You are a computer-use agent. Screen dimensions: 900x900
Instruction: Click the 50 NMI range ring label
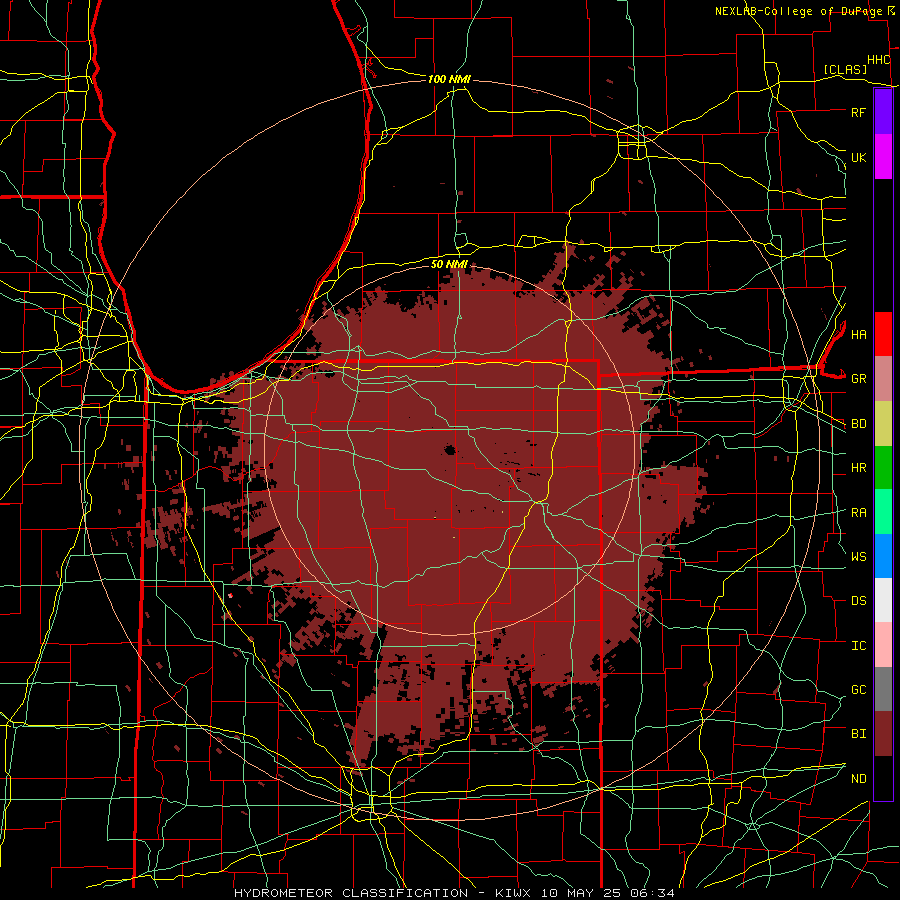pyautogui.click(x=449, y=264)
